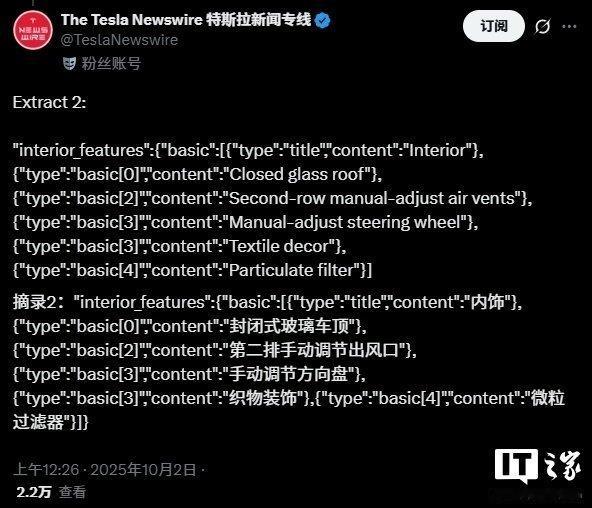This screenshot has height=508, width=592.
Task: Click the 上午12:26 timestamp link
Action: click(46, 470)
